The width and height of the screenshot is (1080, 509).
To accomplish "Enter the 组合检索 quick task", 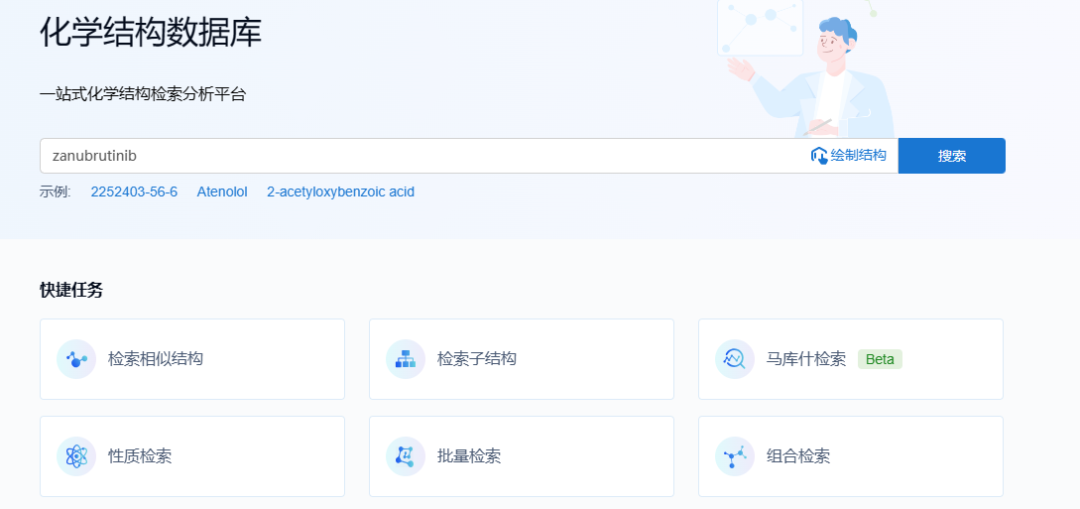I will pos(850,456).
